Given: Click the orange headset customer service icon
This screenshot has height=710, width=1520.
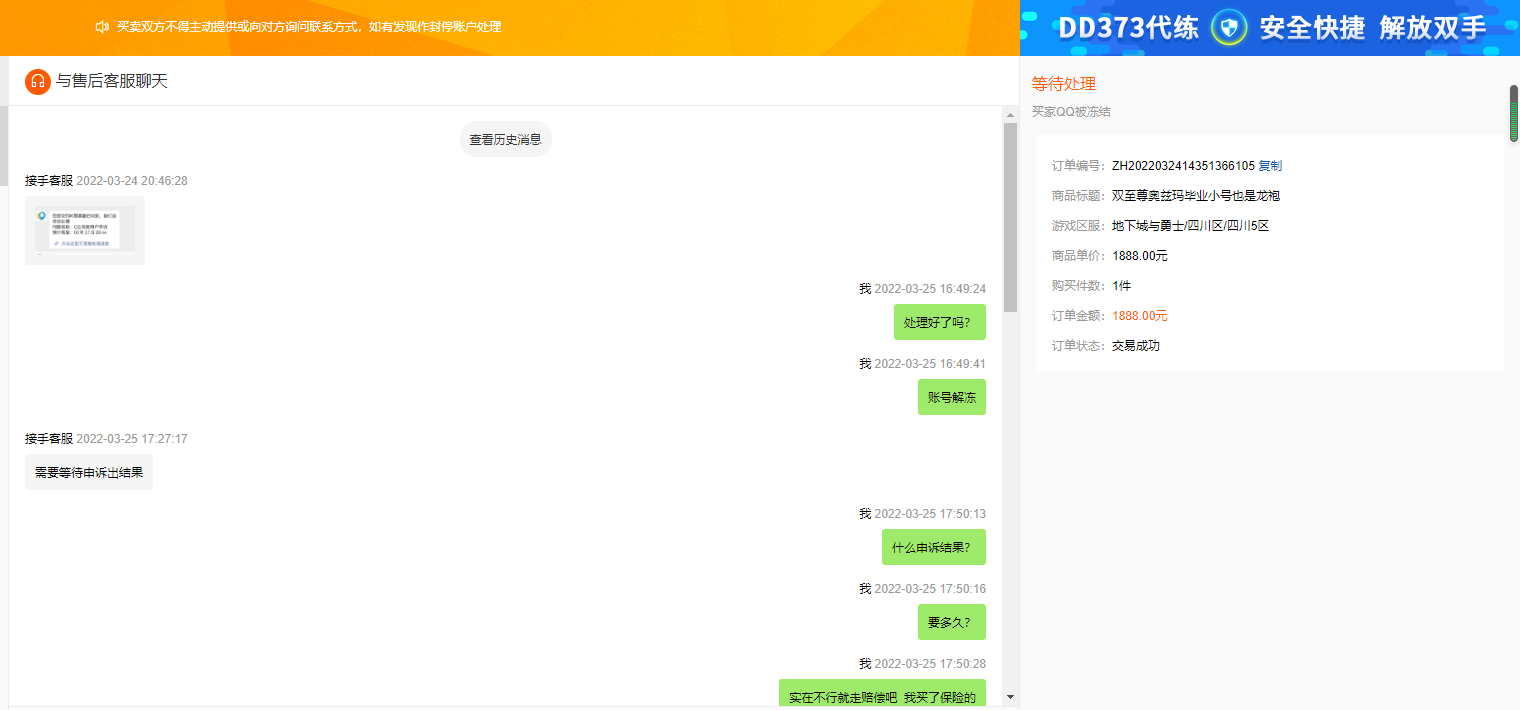Looking at the screenshot, I should [36, 81].
